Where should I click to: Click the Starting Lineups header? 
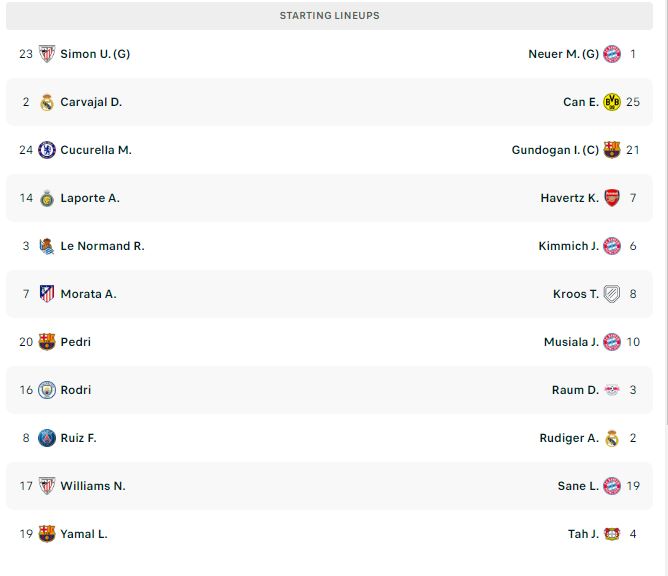329,16
